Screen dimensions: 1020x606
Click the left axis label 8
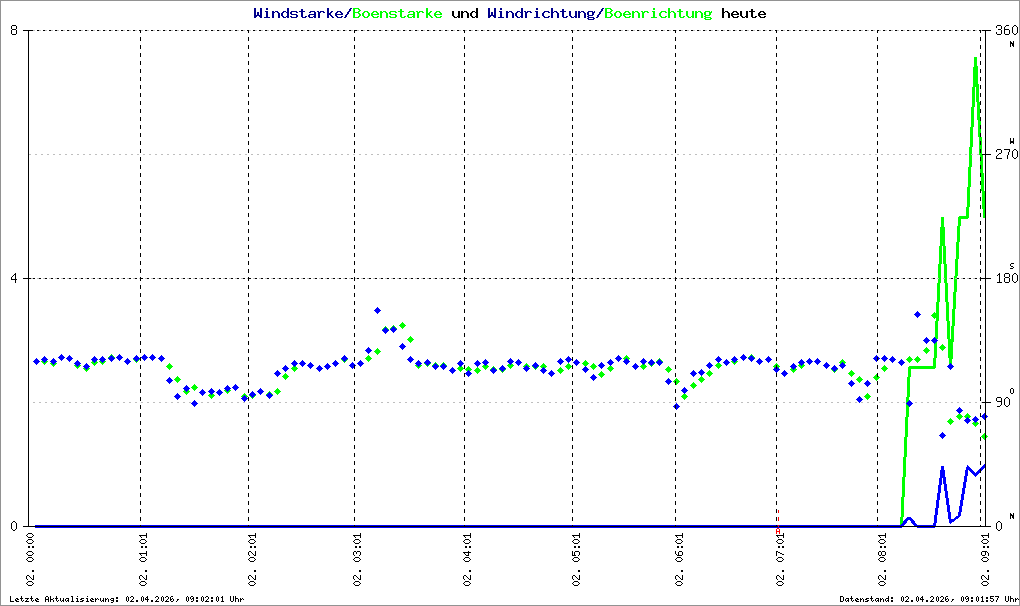pos(14,30)
